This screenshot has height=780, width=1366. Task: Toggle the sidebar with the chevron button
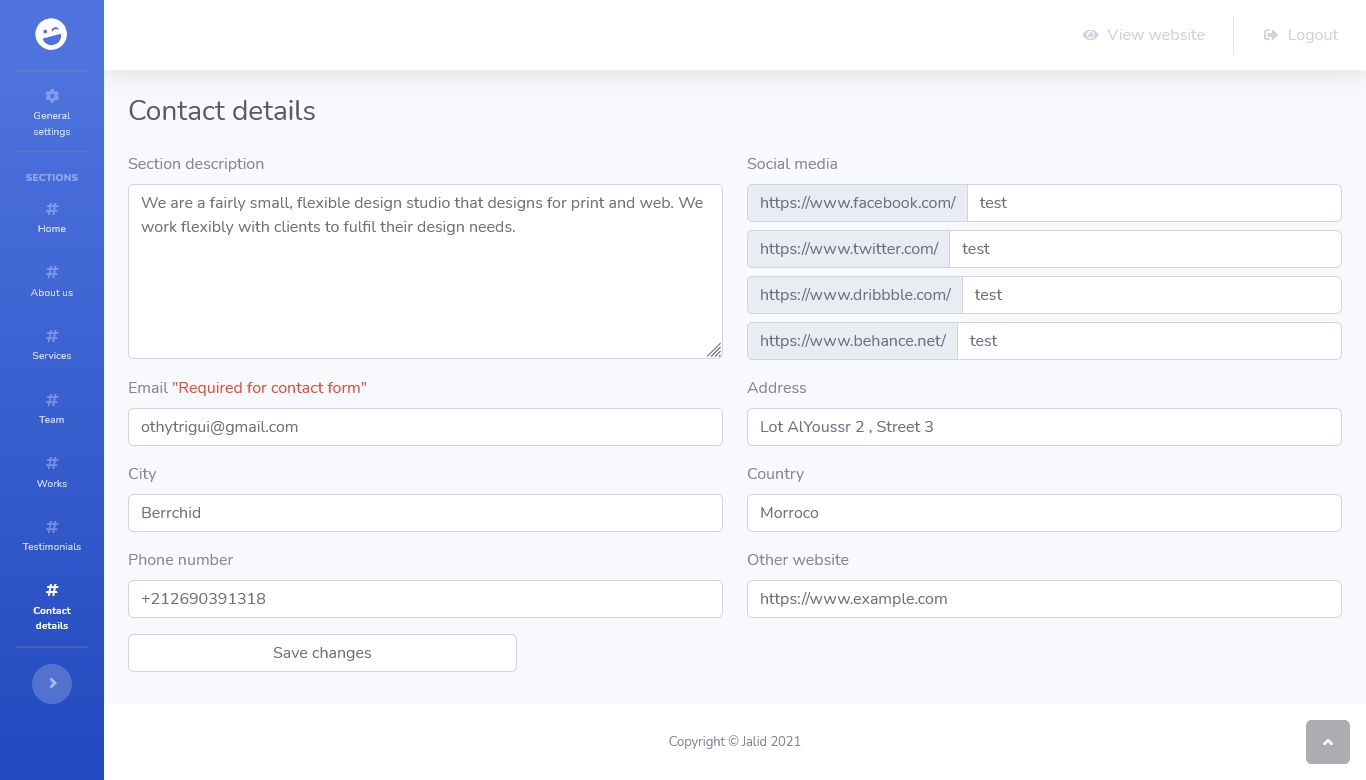[x=52, y=684]
